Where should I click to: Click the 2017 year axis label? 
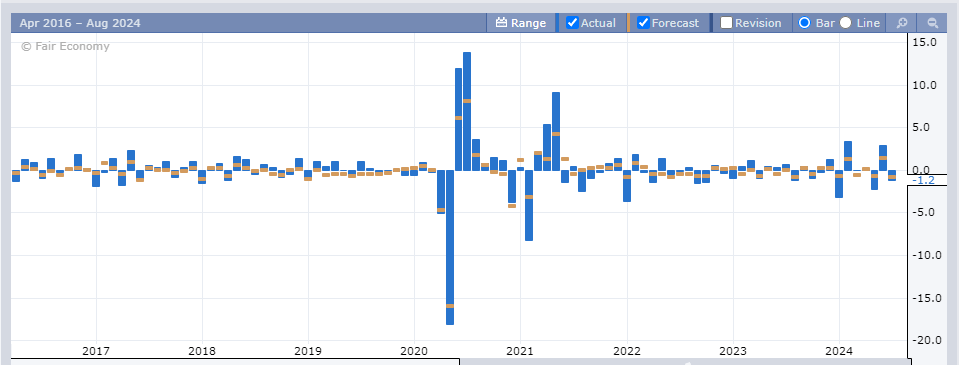point(95,351)
